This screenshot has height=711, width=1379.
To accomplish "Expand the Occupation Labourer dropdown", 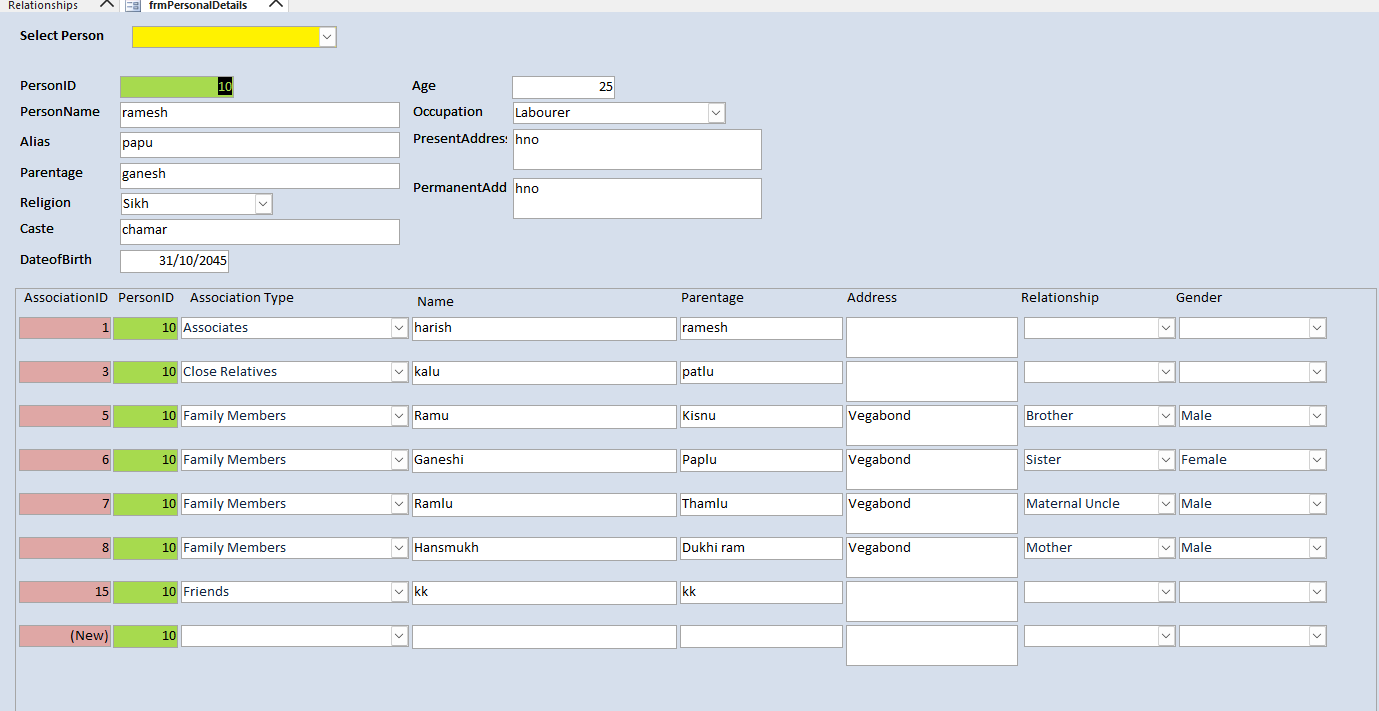I will pyautogui.click(x=716, y=113).
